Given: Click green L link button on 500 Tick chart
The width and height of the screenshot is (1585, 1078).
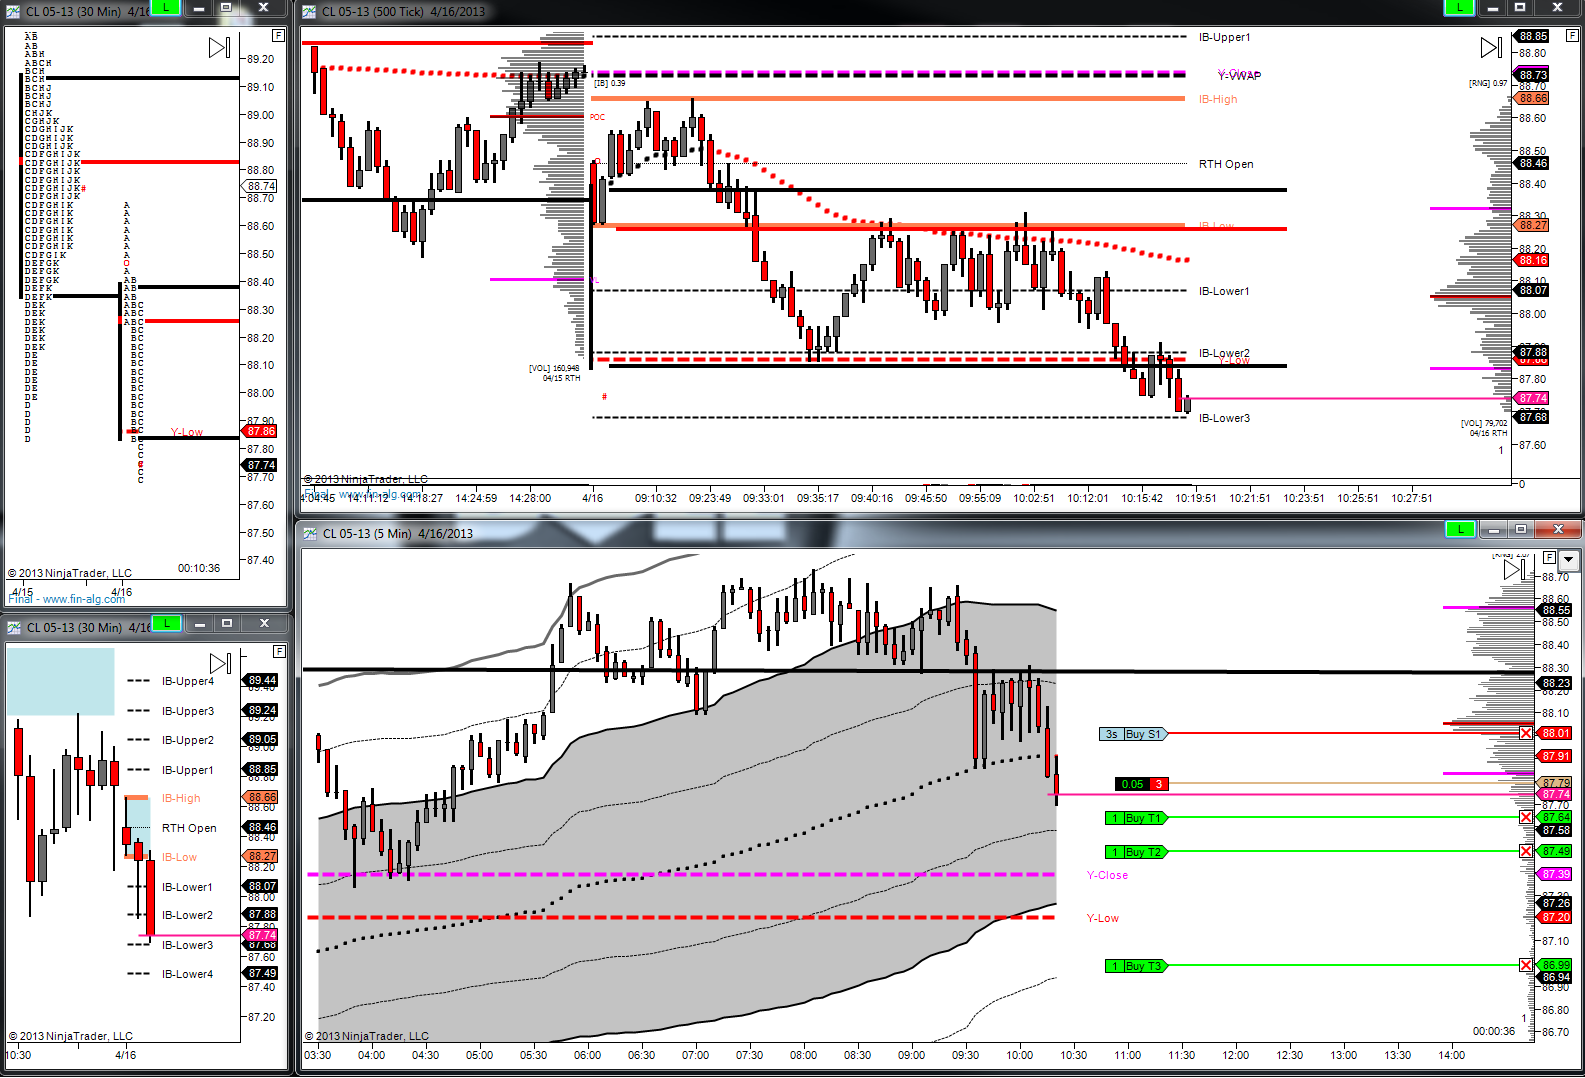Looking at the screenshot, I should pyautogui.click(x=1460, y=7).
